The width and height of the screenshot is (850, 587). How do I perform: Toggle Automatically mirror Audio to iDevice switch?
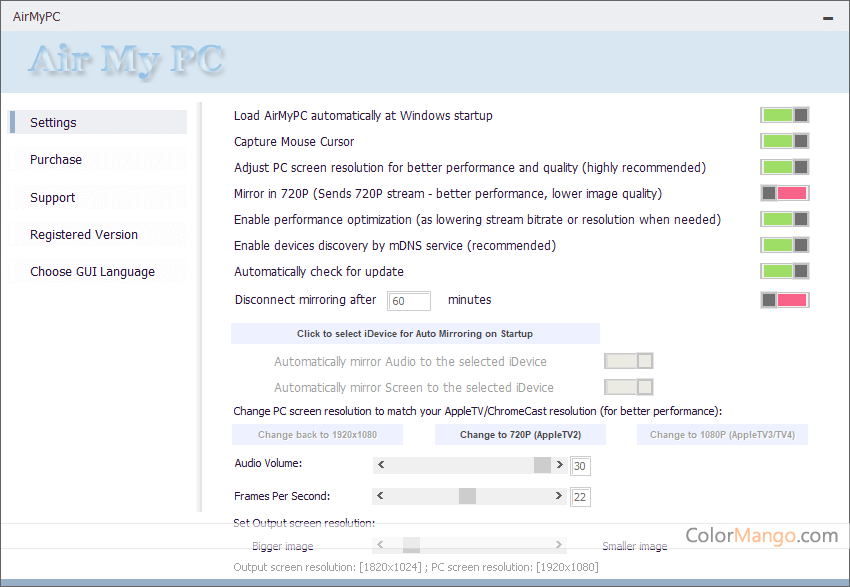(x=628, y=361)
